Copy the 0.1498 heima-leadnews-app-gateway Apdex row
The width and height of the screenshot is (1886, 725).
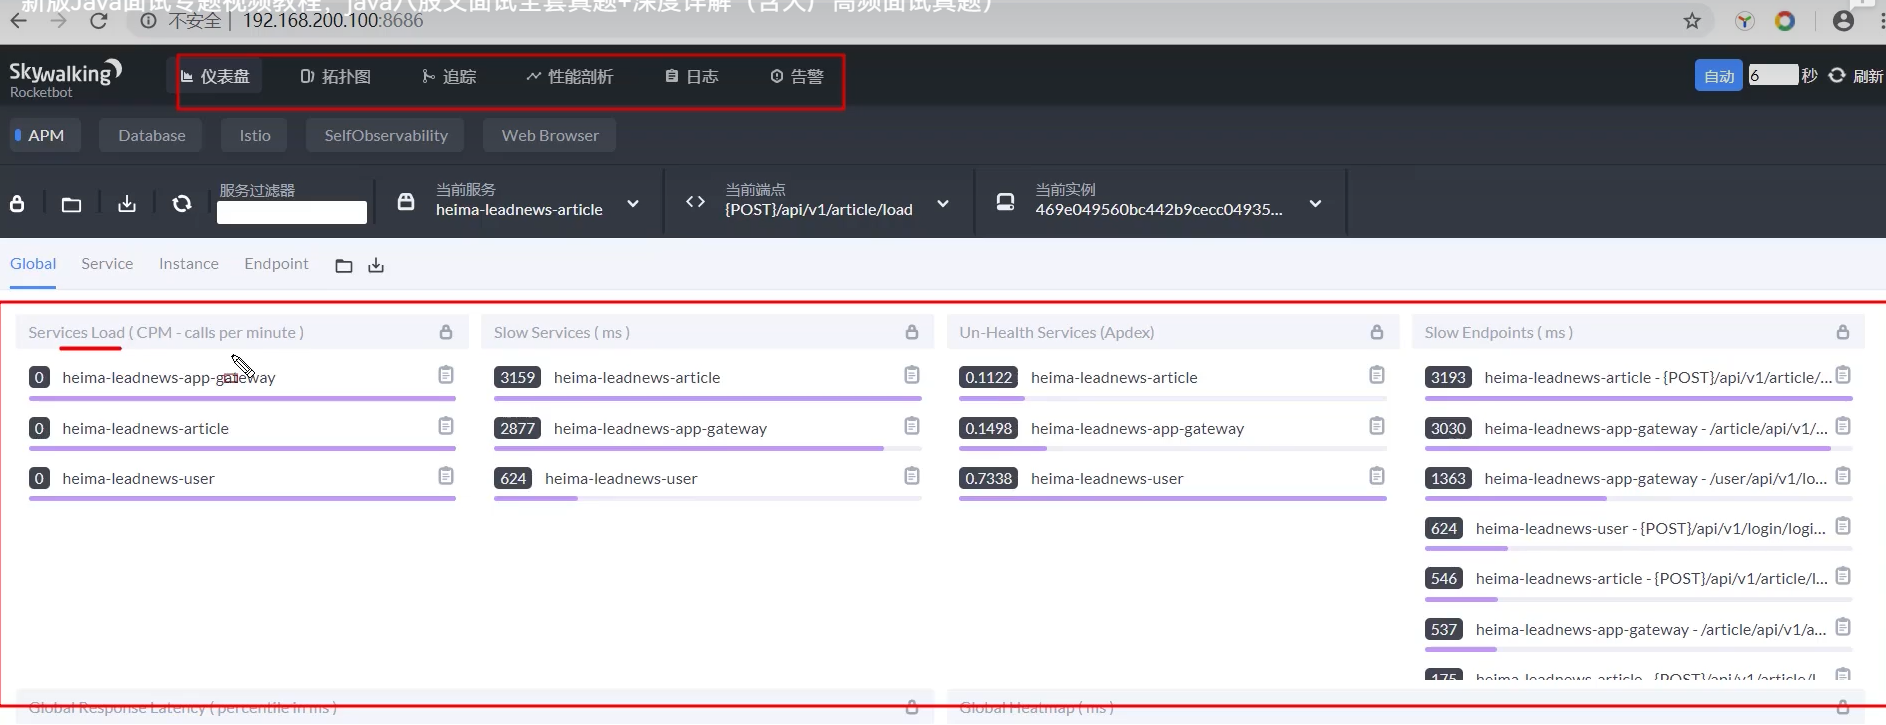1377,426
